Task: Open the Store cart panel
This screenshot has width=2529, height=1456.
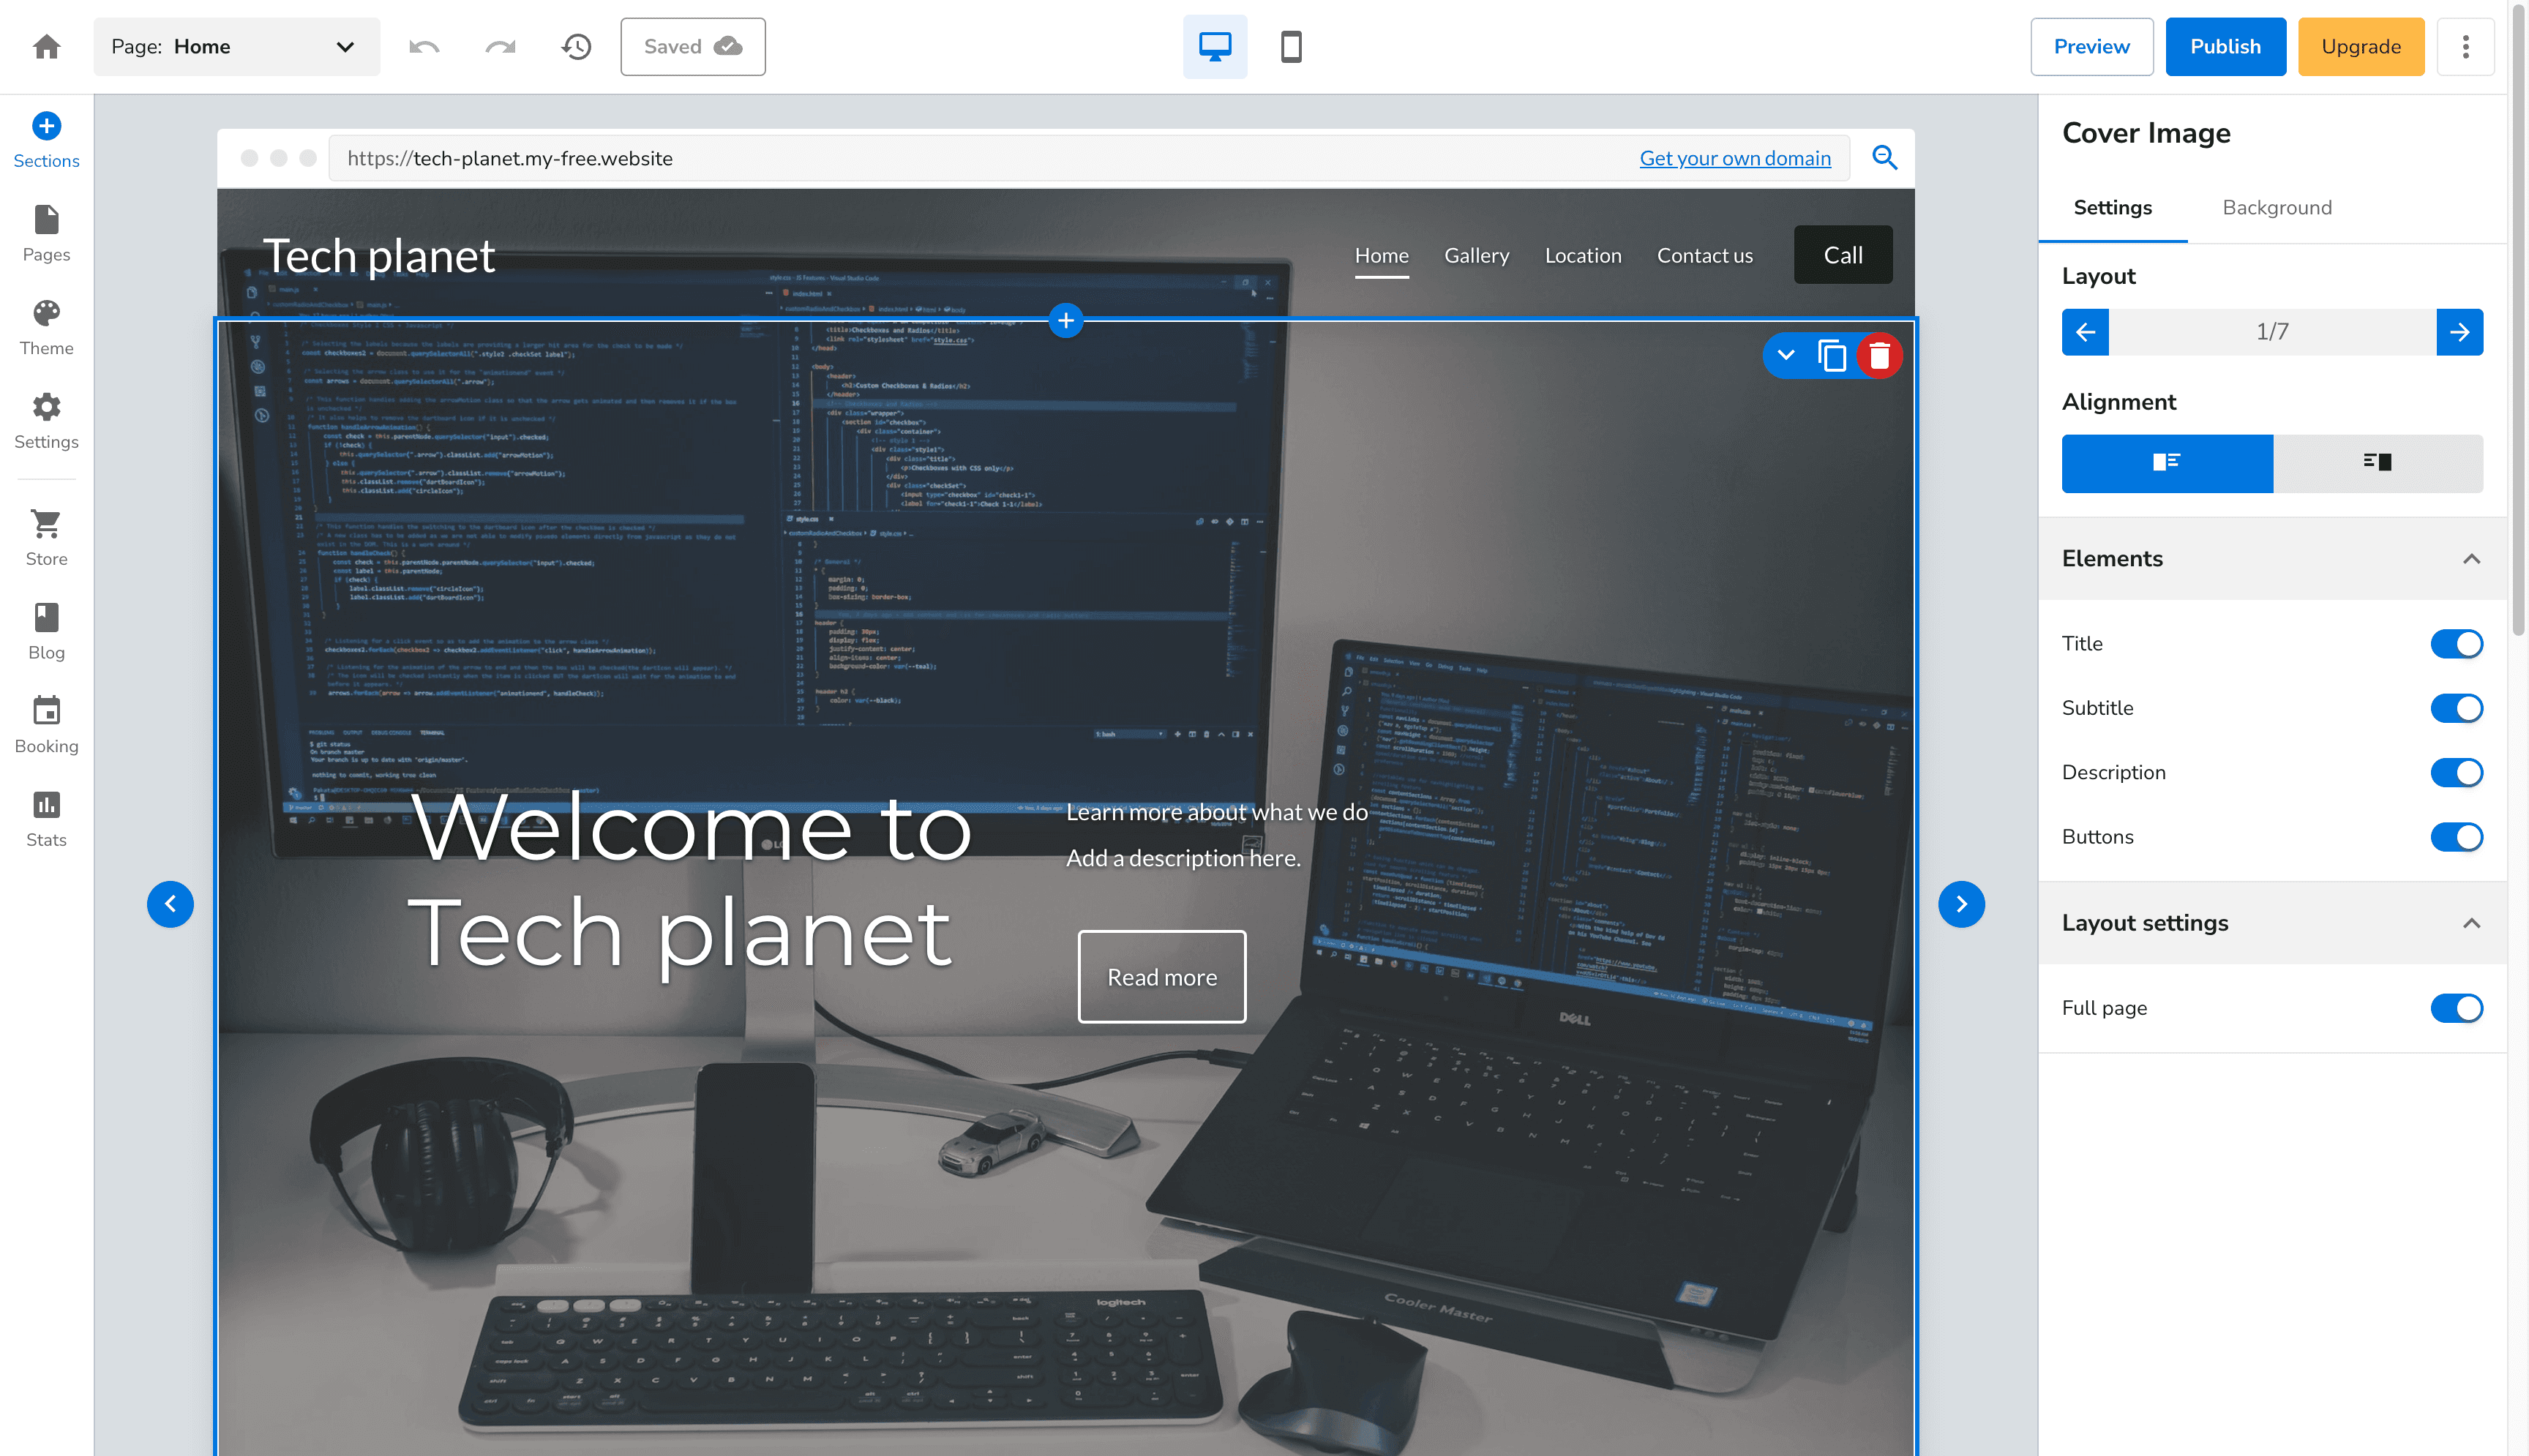Action: coord(46,538)
